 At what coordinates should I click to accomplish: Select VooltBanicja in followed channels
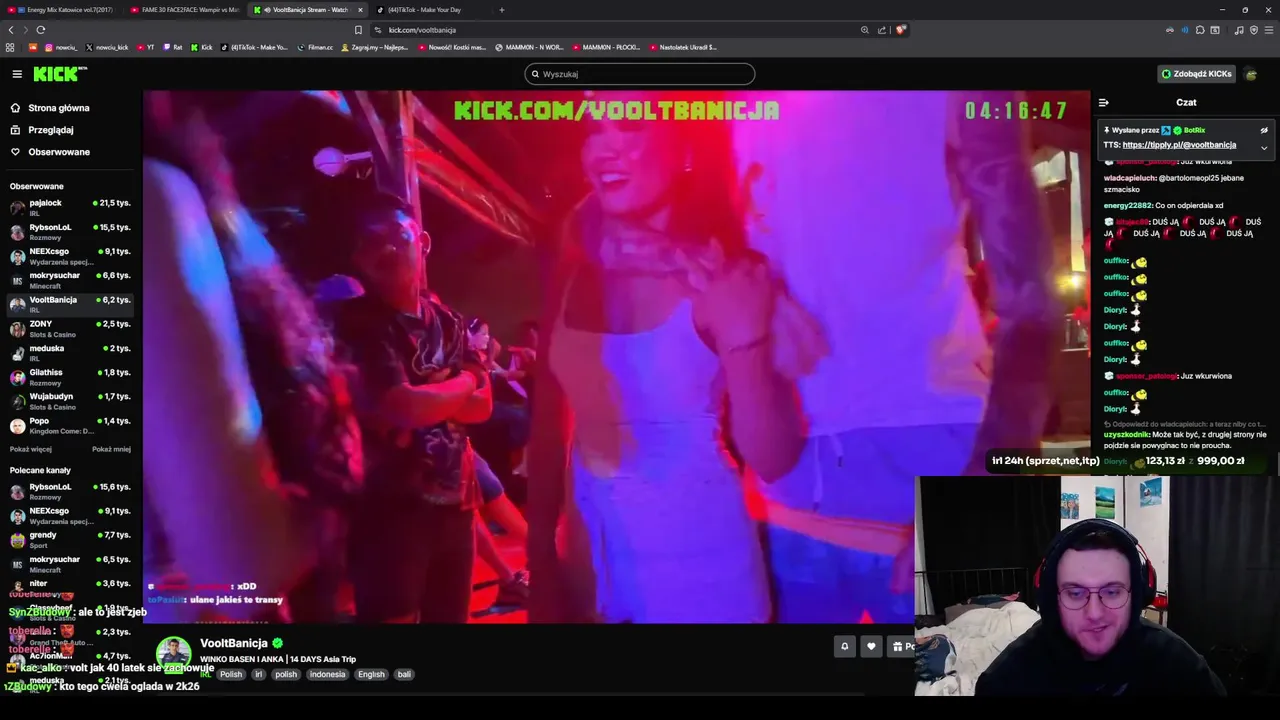pos(70,304)
